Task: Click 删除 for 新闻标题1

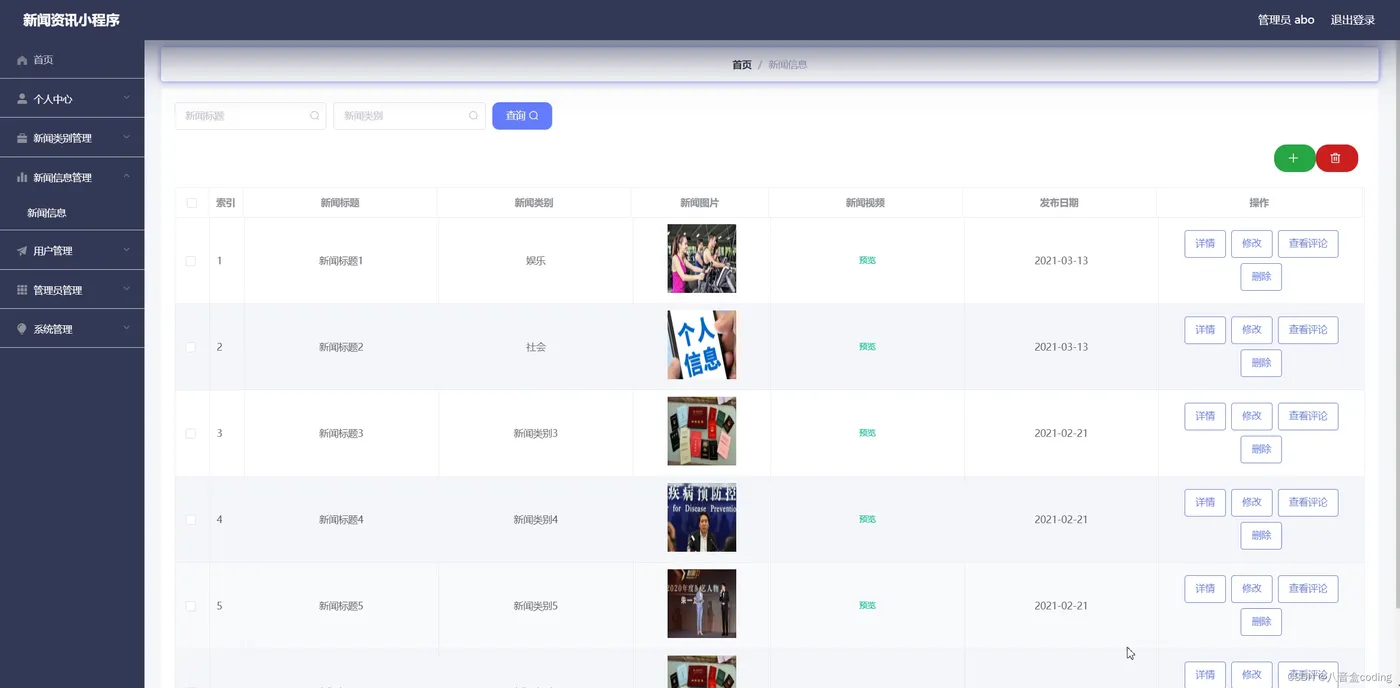Action: click(x=1261, y=277)
